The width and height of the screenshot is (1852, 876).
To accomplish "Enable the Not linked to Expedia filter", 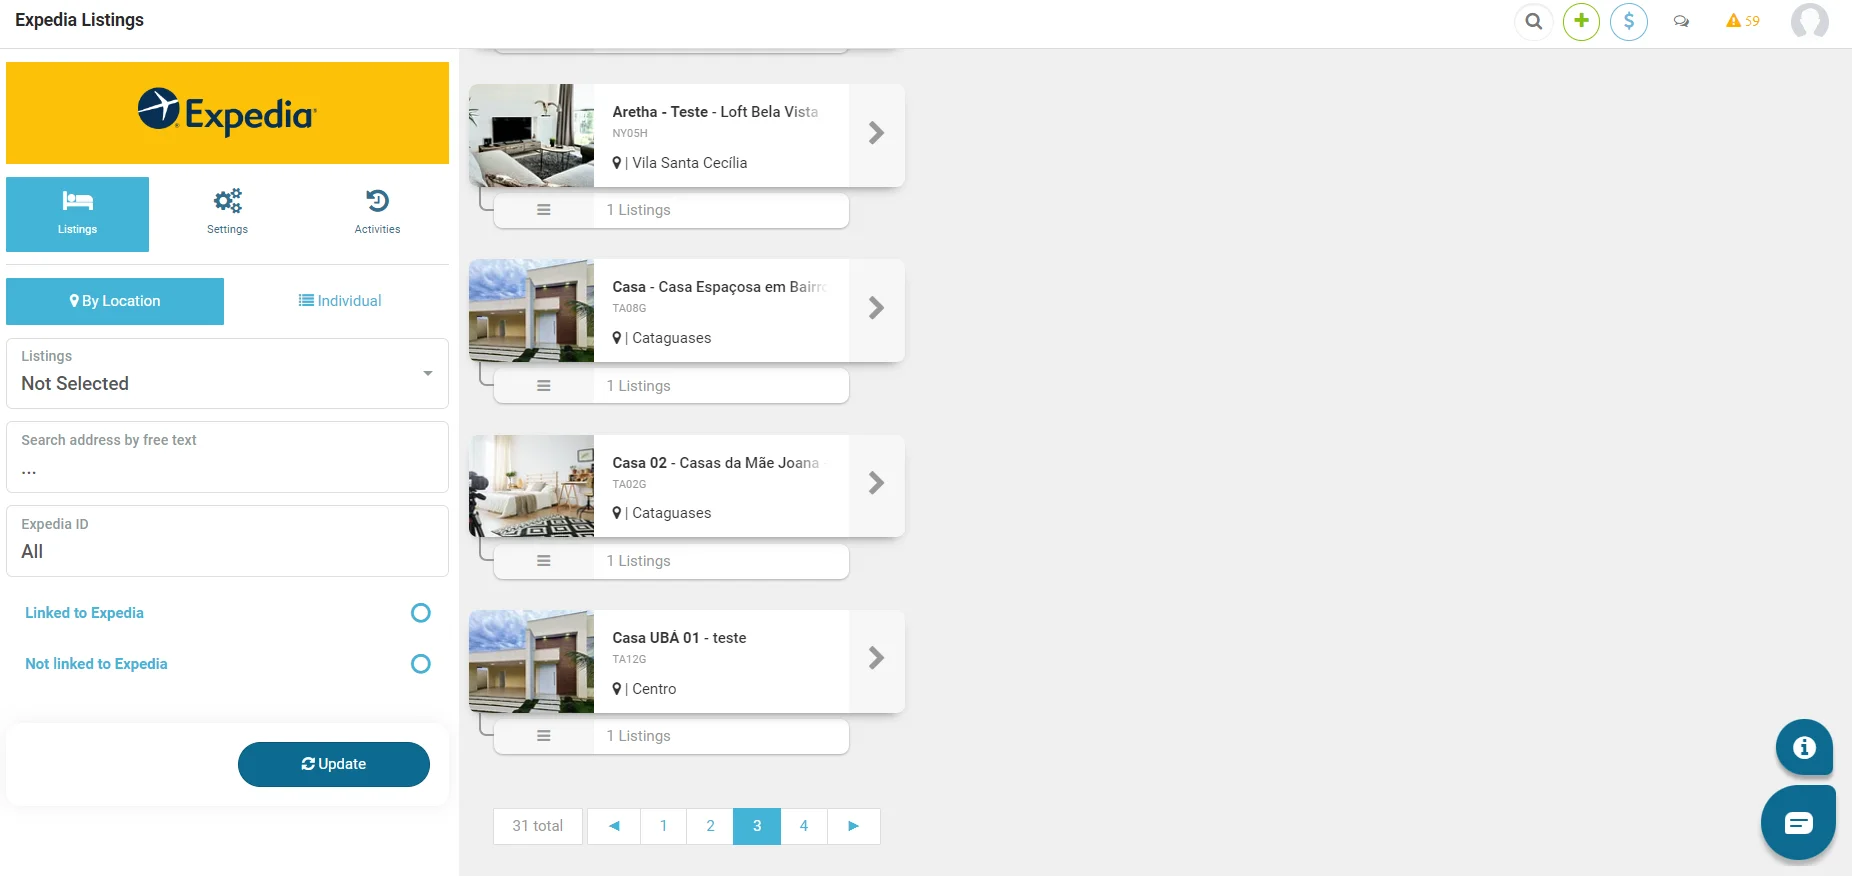I will pos(421,664).
